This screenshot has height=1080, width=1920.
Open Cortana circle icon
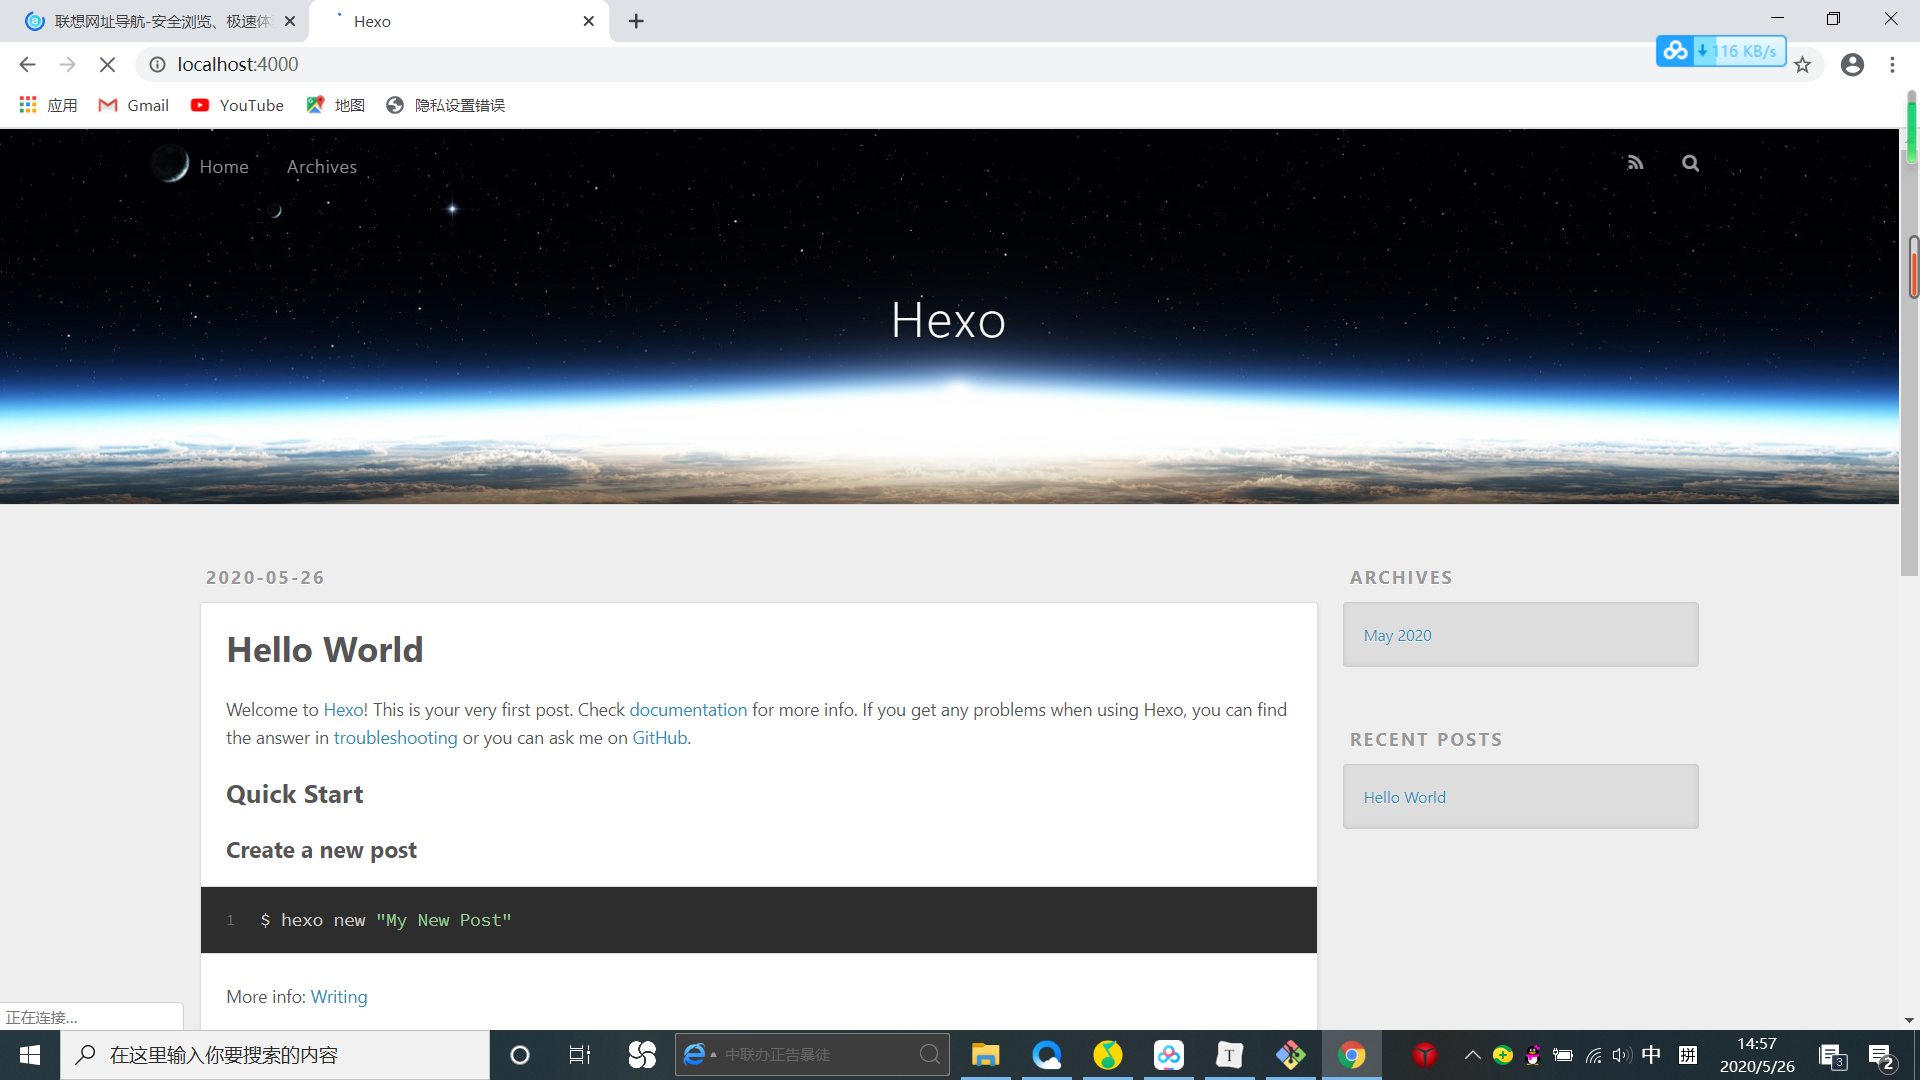[519, 1055]
